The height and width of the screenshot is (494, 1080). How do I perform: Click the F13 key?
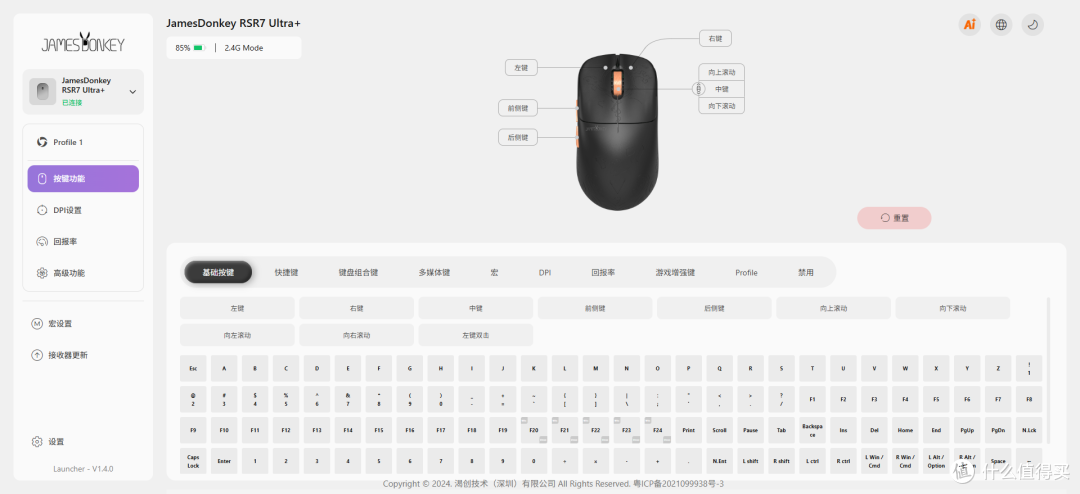click(x=317, y=430)
